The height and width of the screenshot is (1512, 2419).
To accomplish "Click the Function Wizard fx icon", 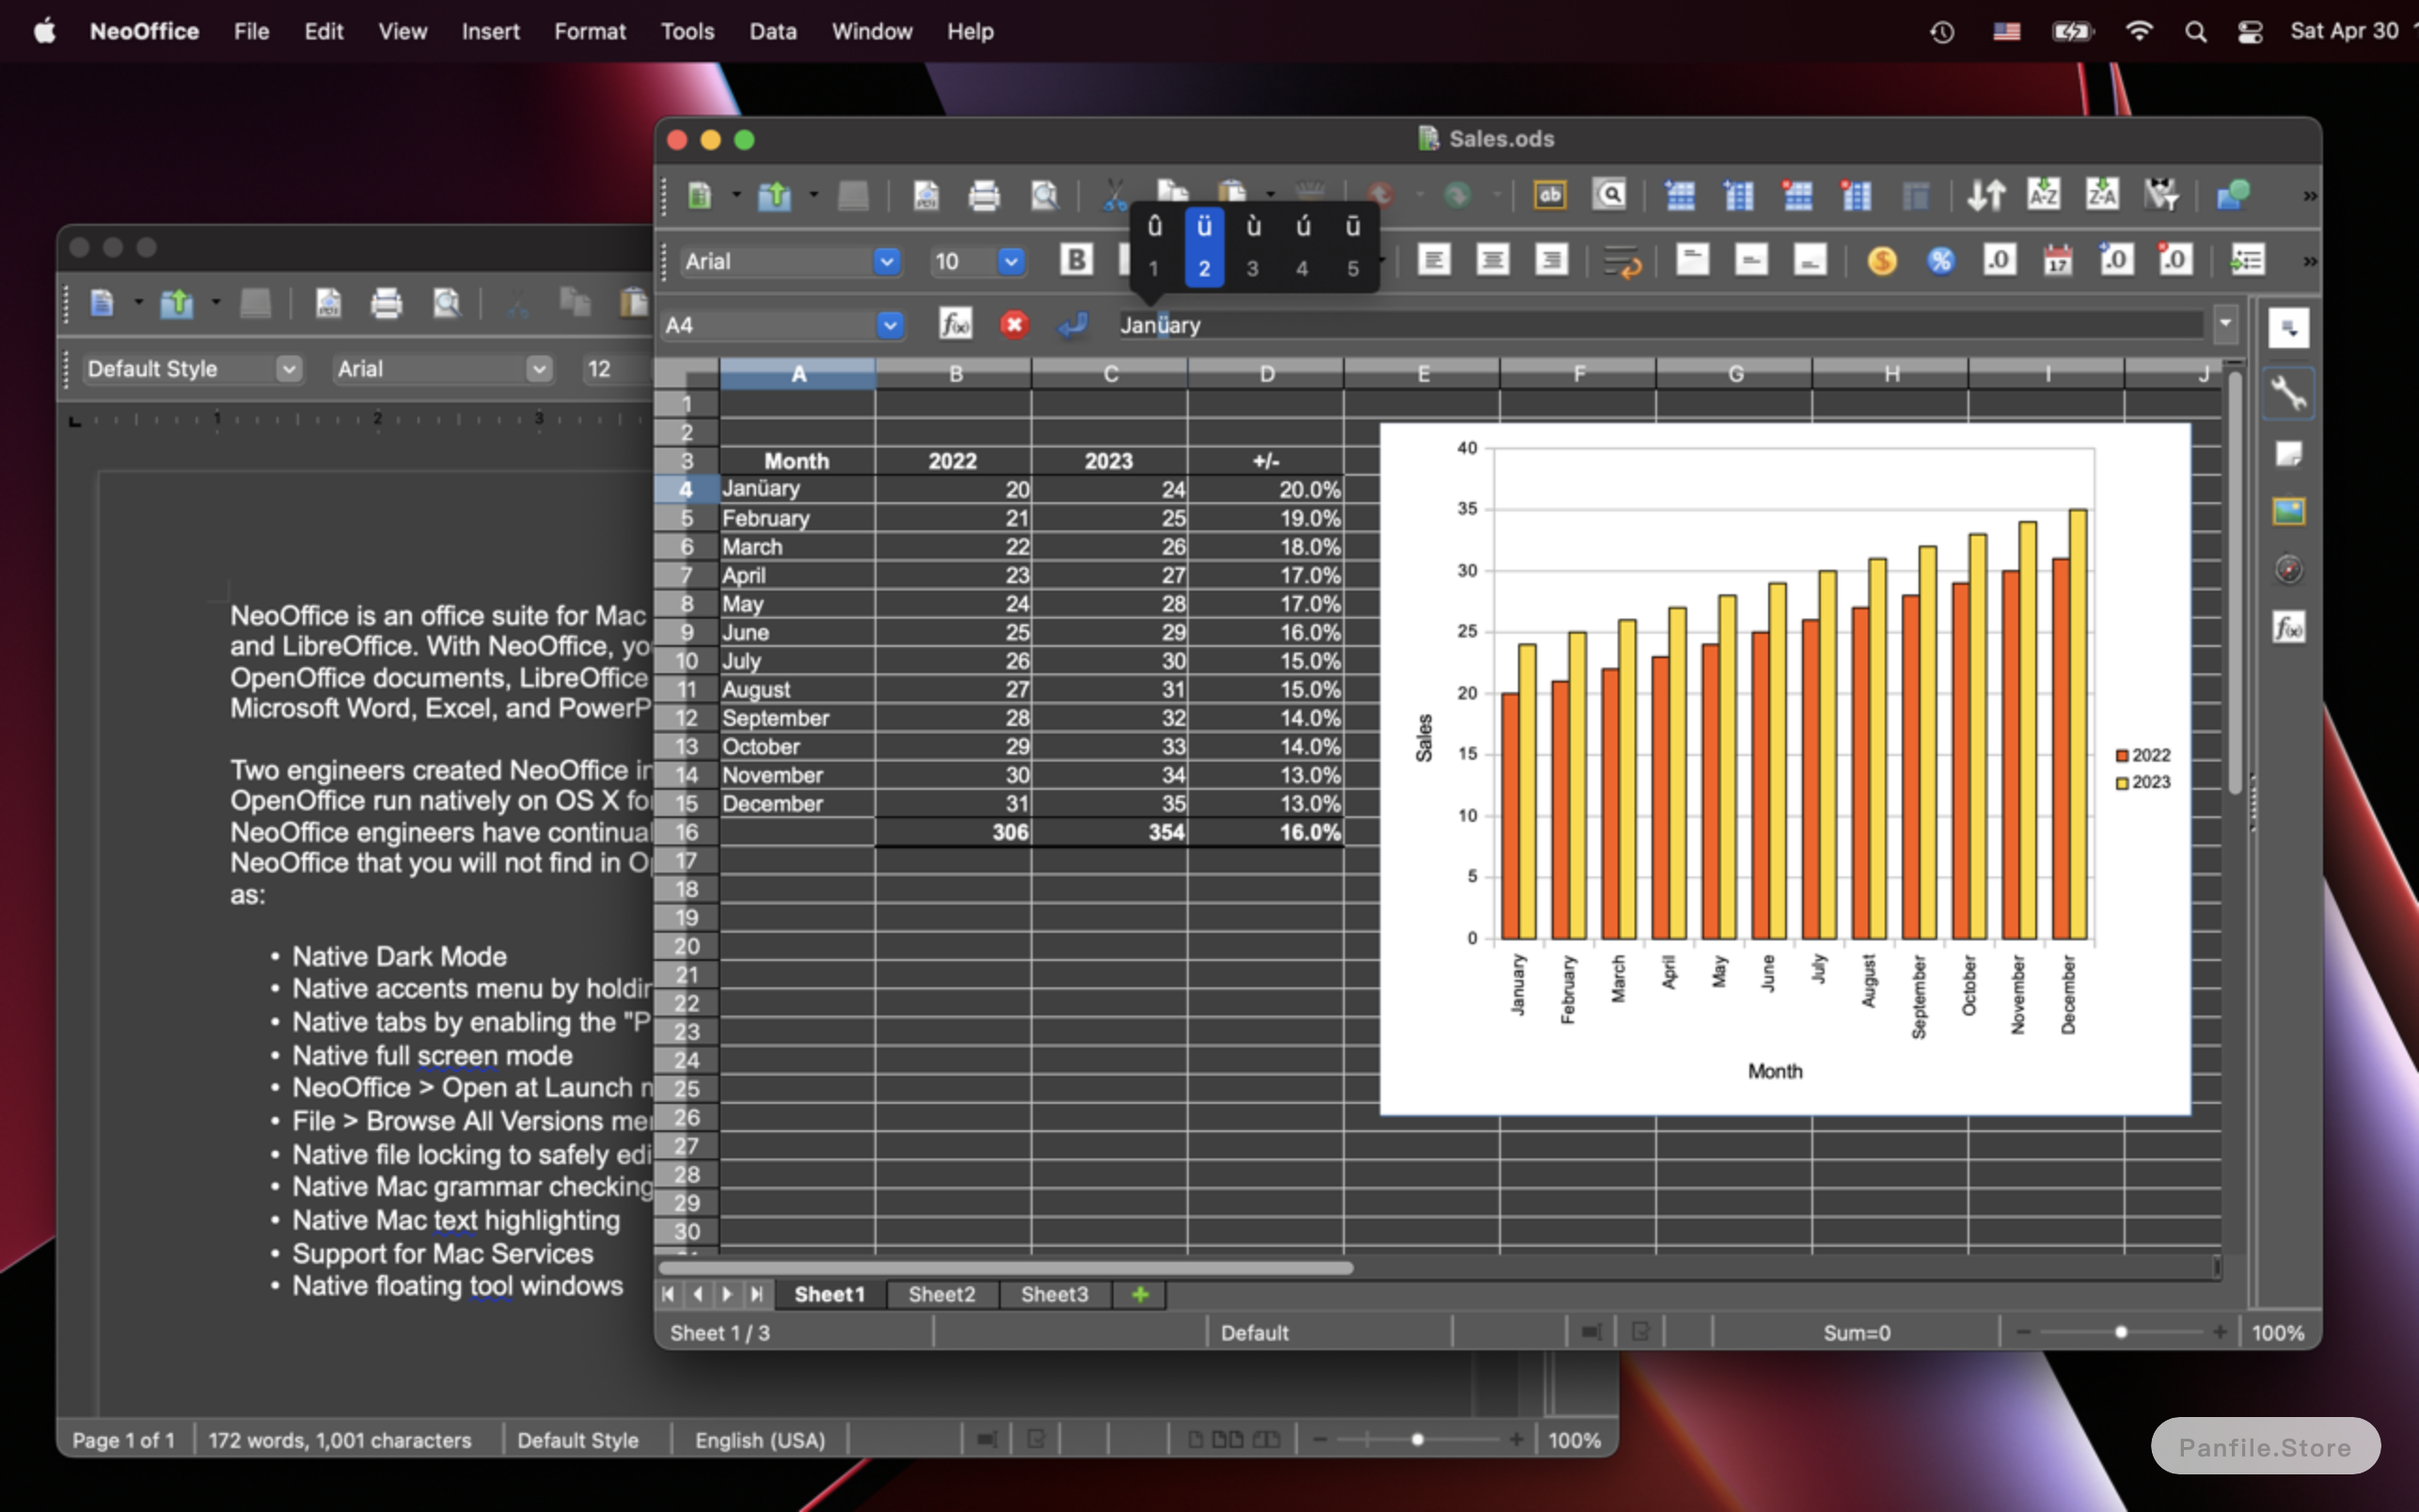I will pyautogui.click(x=955, y=324).
